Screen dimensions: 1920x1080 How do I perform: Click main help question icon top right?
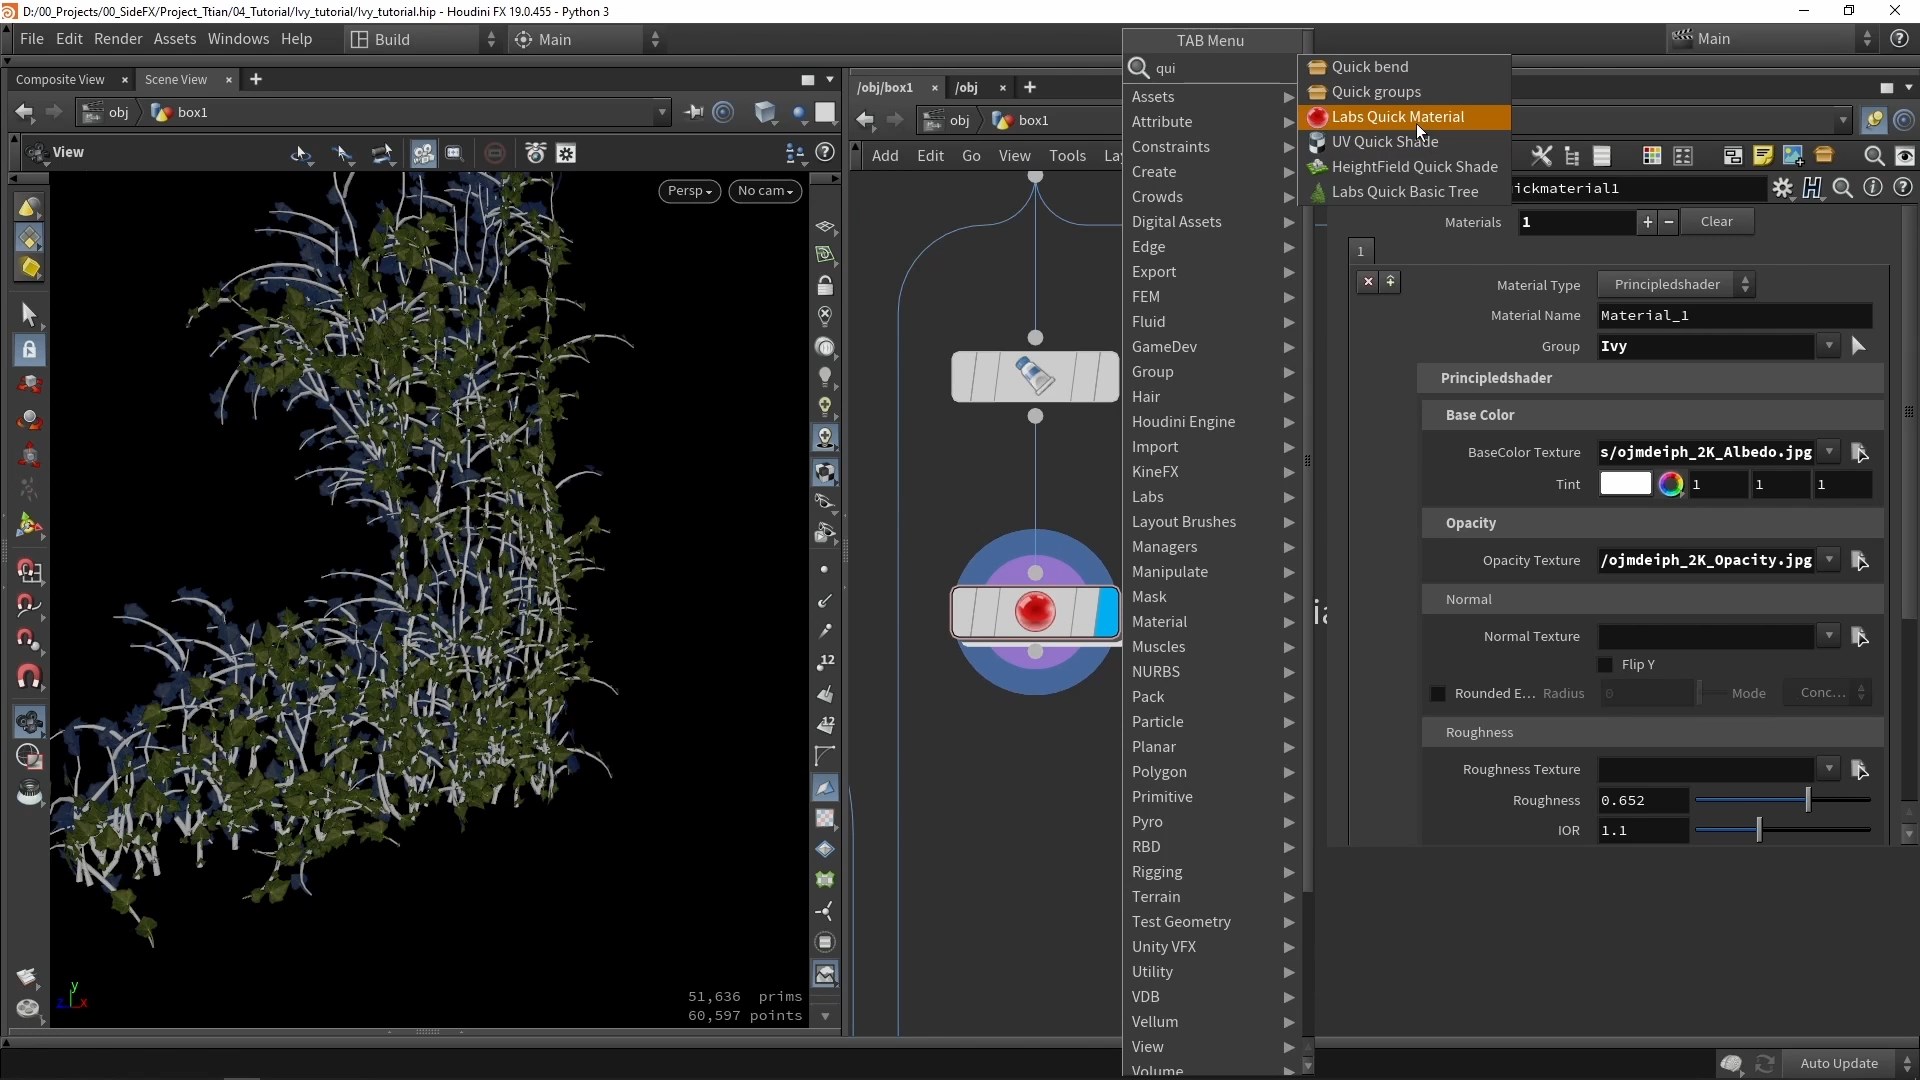pos(1899,39)
